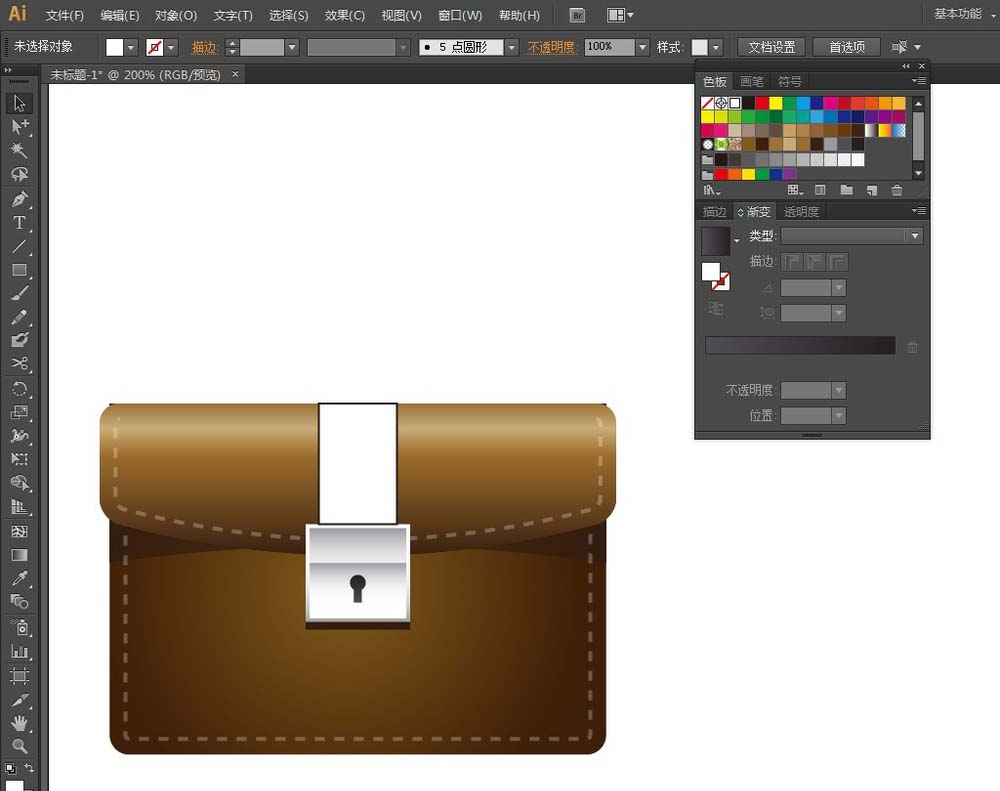Select the Line Segment tool
Image resolution: width=1000 pixels, height=791 pixels.
(x=19, y=246)
